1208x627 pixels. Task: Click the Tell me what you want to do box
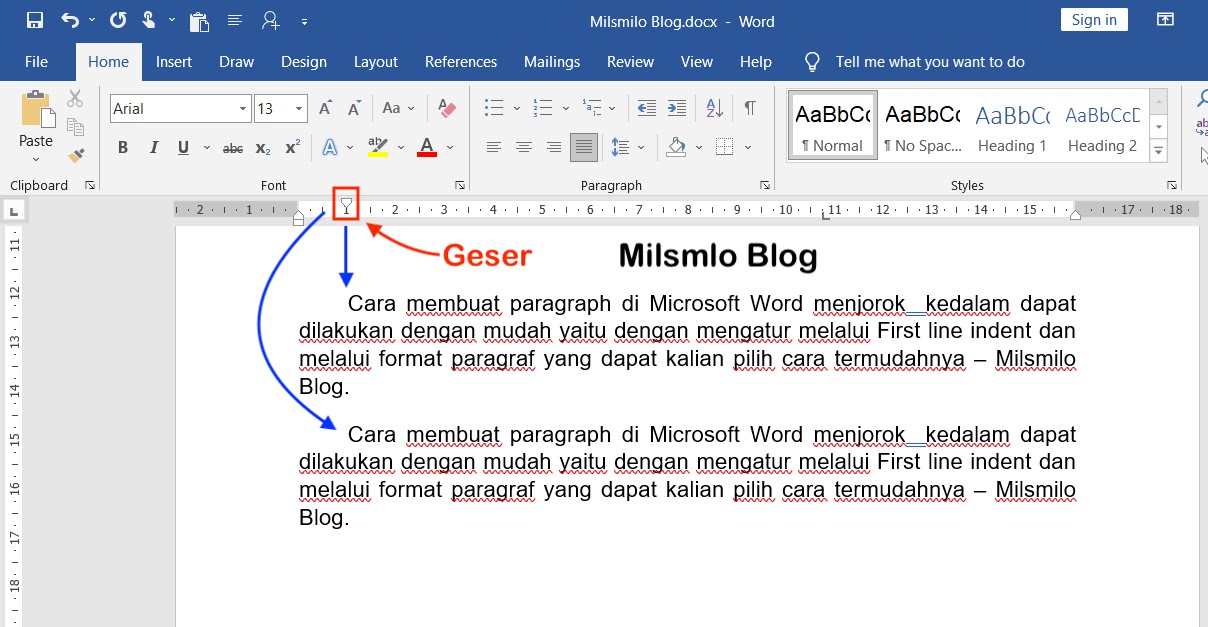click(930, 62)
